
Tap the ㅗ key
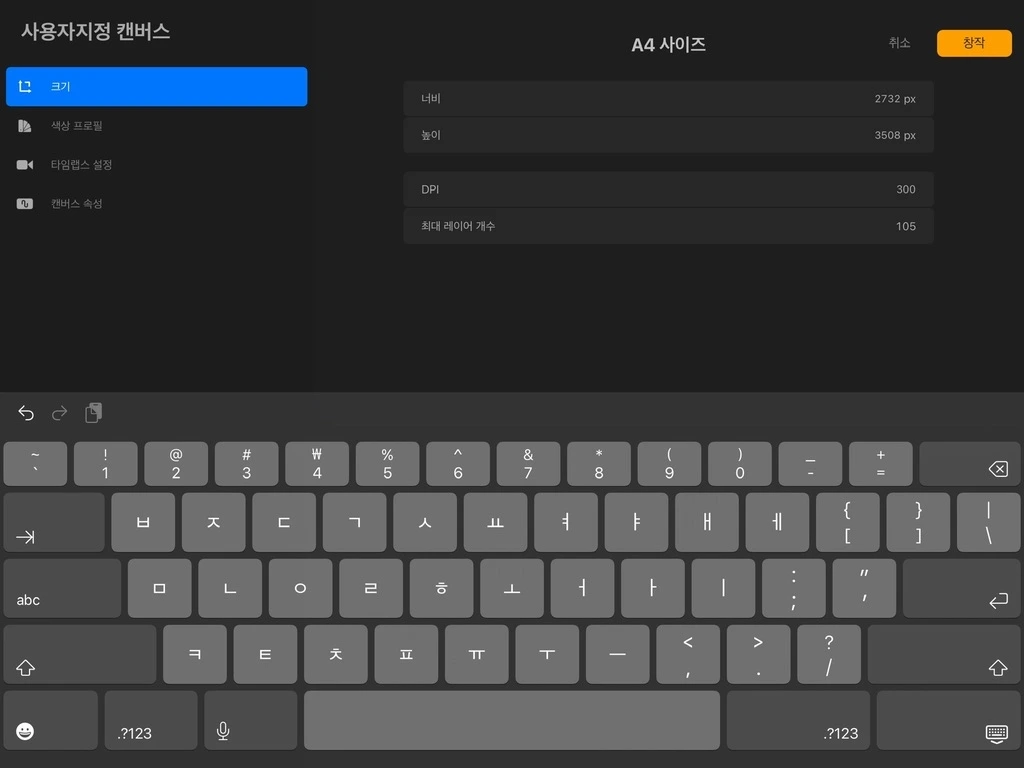pos(513,588)
